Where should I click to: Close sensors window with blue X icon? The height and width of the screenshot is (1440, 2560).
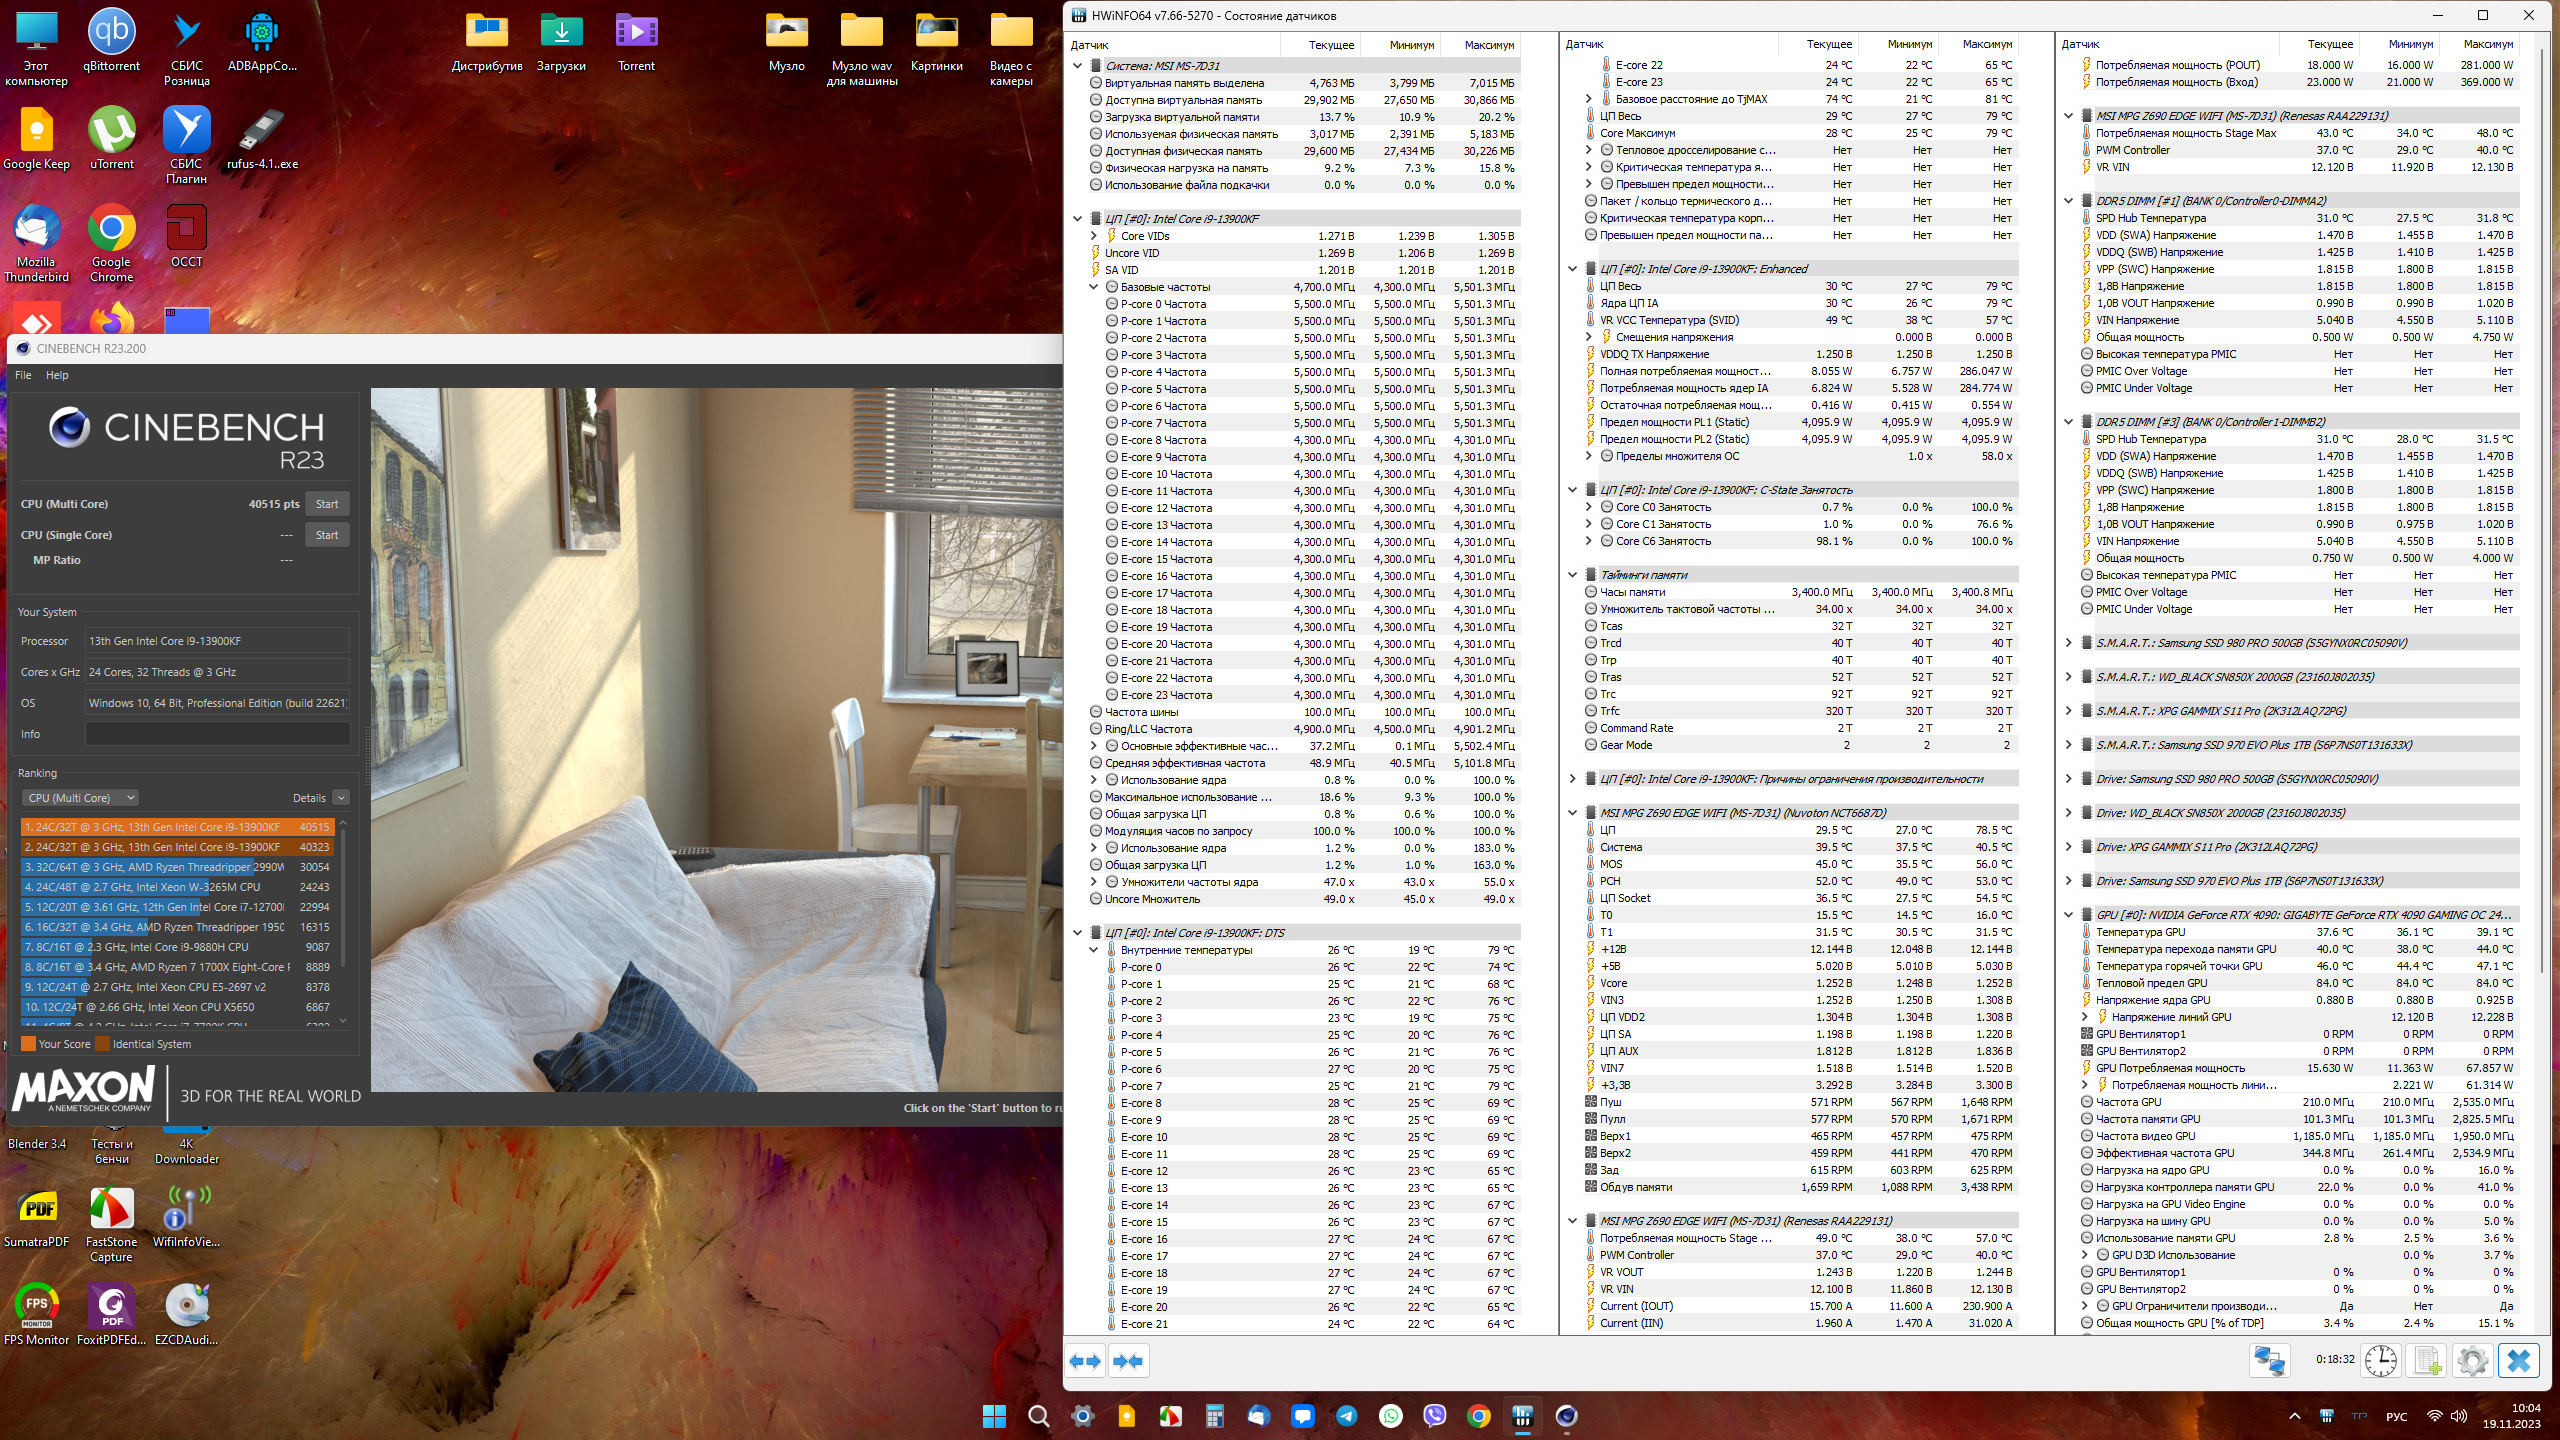coord(2519,1361)
